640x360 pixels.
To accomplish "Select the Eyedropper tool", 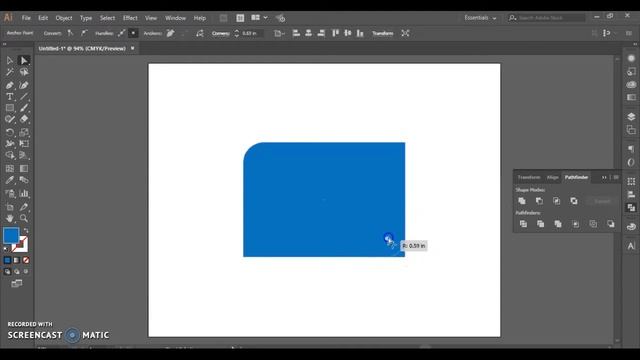I will (x=10, y=180).
